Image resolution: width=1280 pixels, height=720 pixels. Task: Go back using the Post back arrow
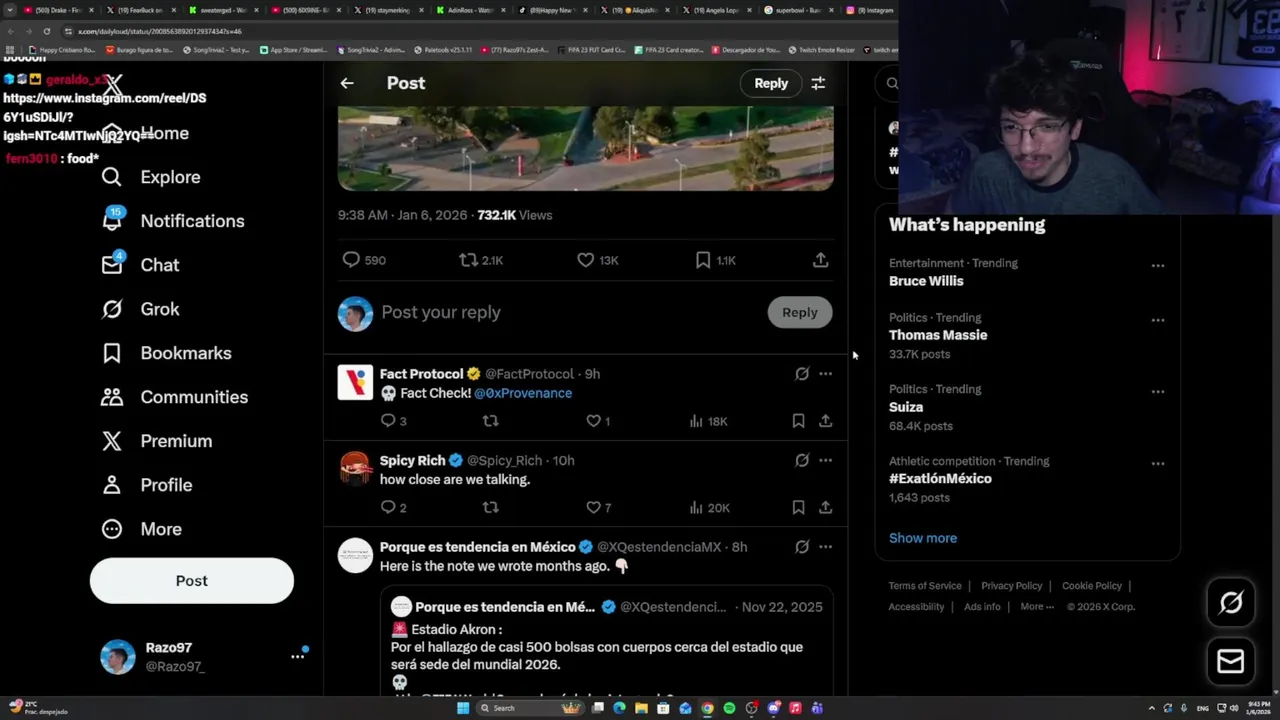[347, 83]
